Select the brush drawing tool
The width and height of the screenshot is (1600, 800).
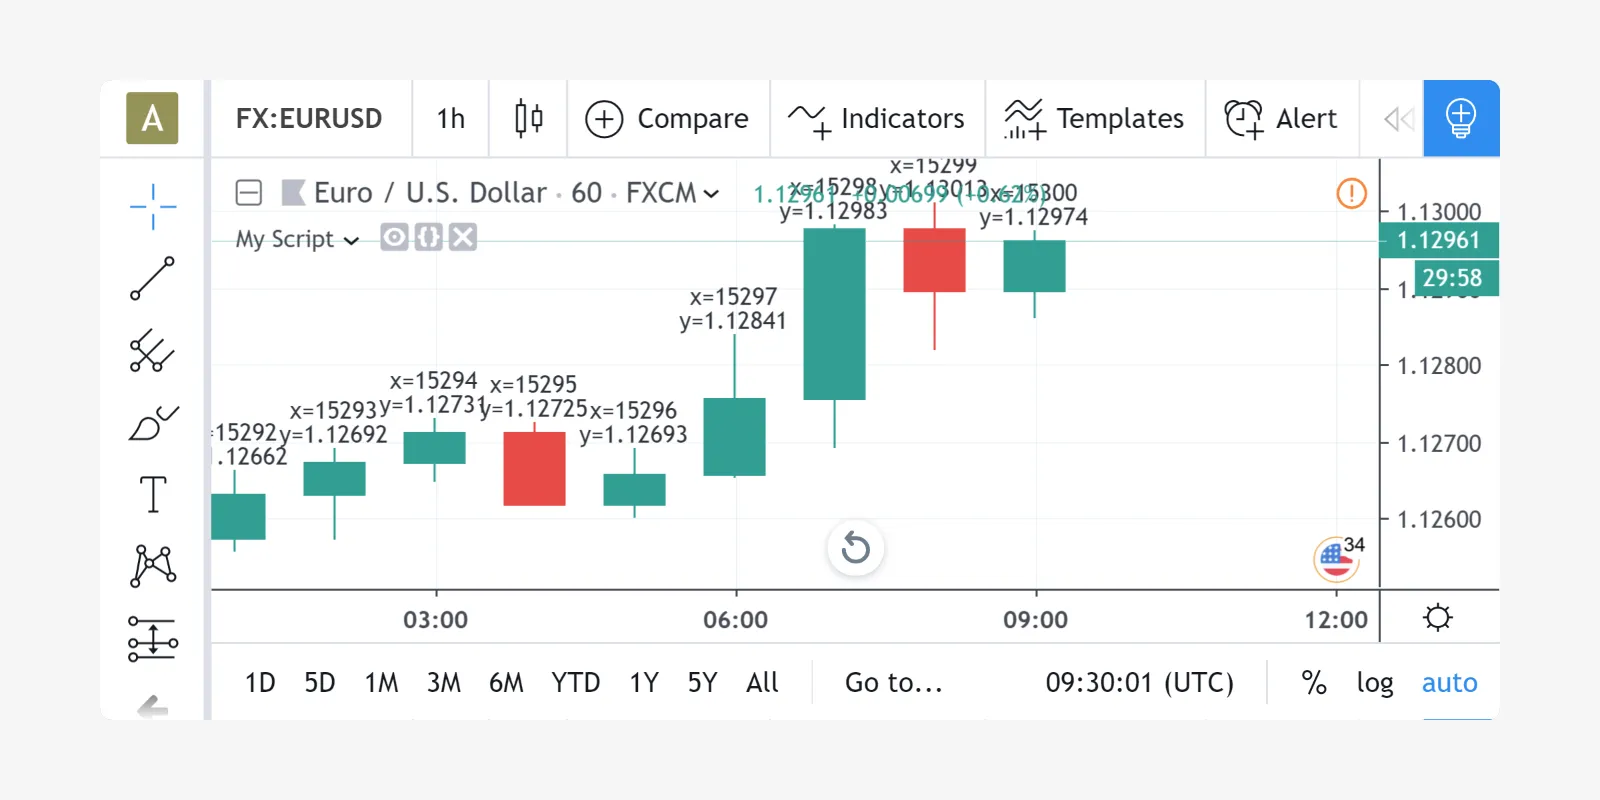point(153,423)
